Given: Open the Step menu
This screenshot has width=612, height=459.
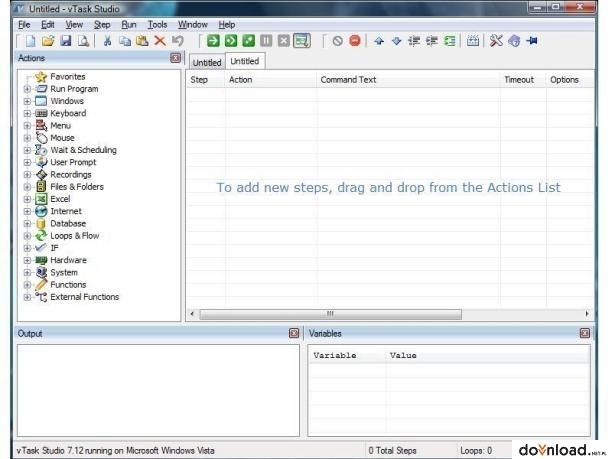Looking at the screenshot, I should [102, 25].
